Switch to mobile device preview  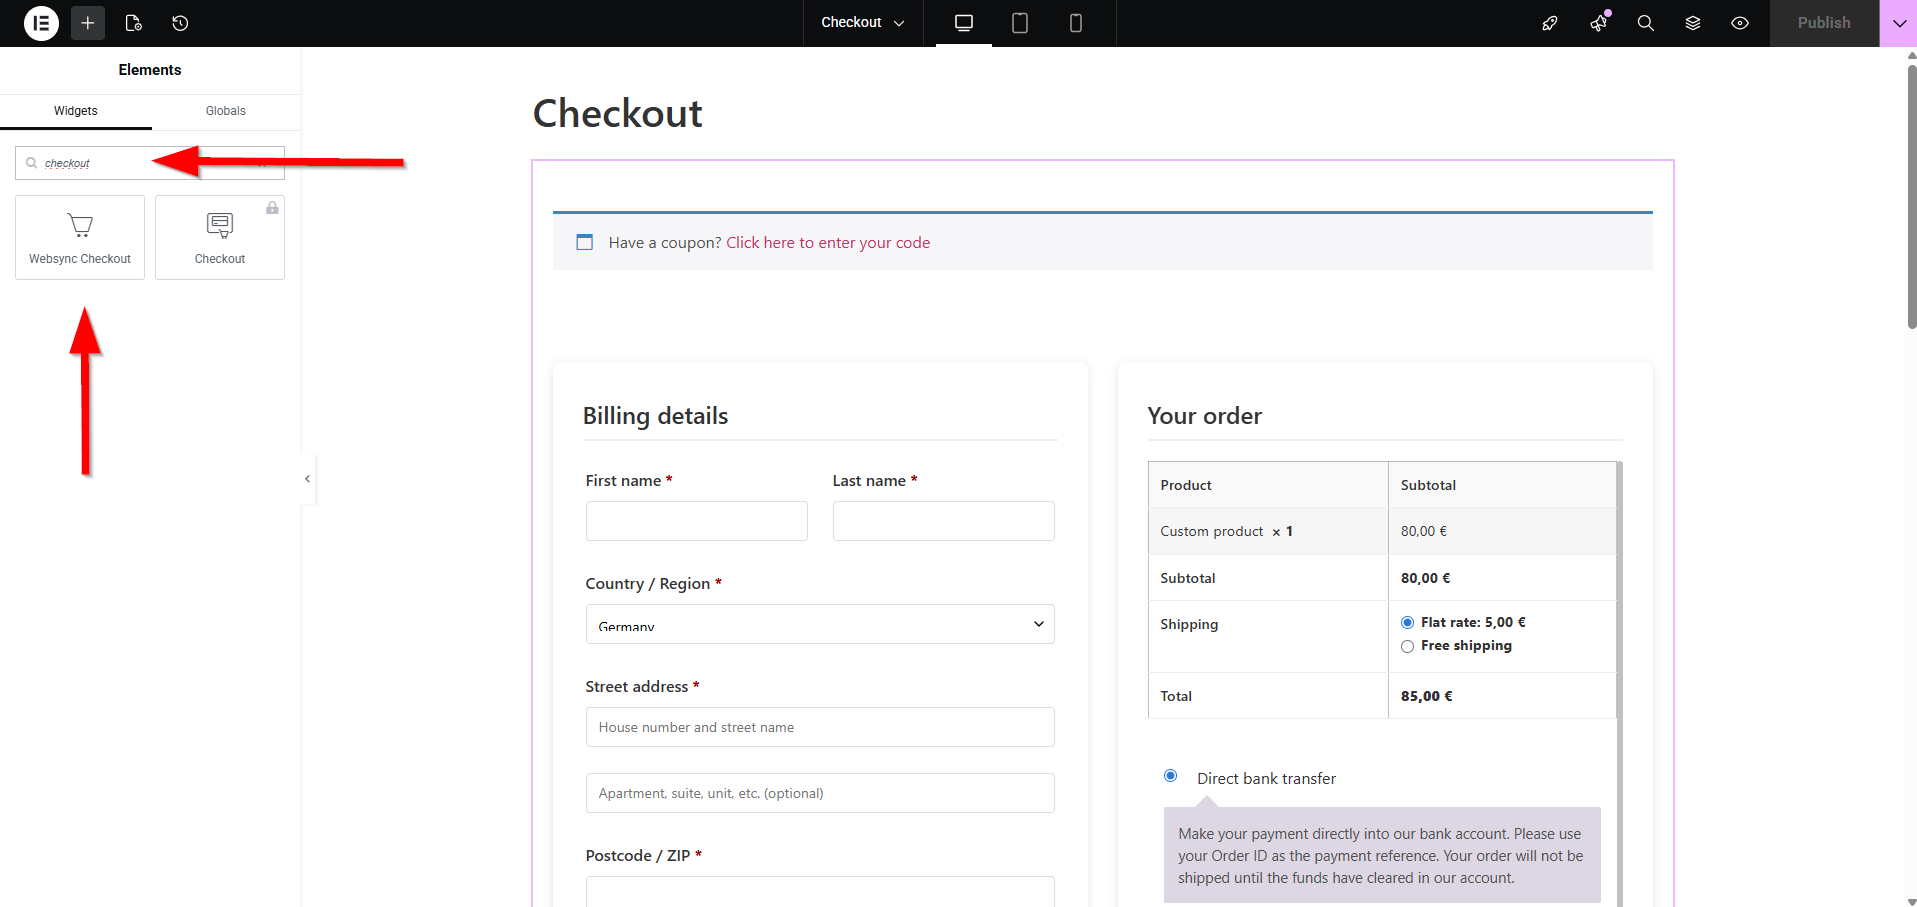coord(1075,23)
